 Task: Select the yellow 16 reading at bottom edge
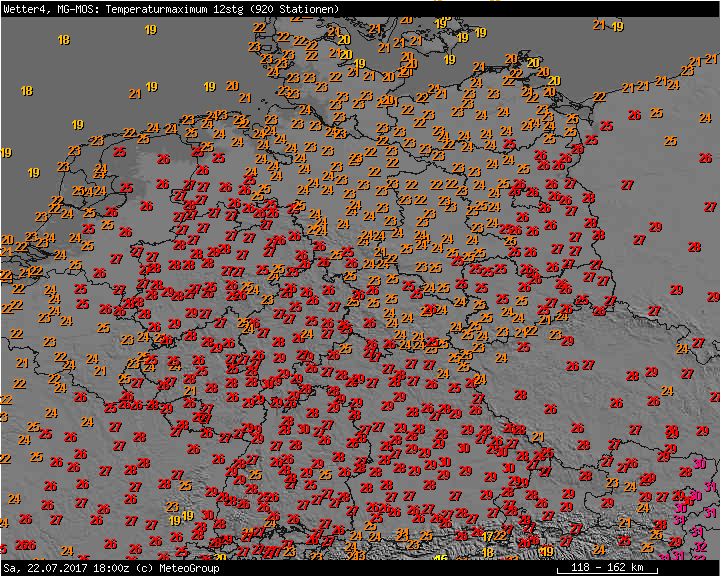click(x=440, y=560)
